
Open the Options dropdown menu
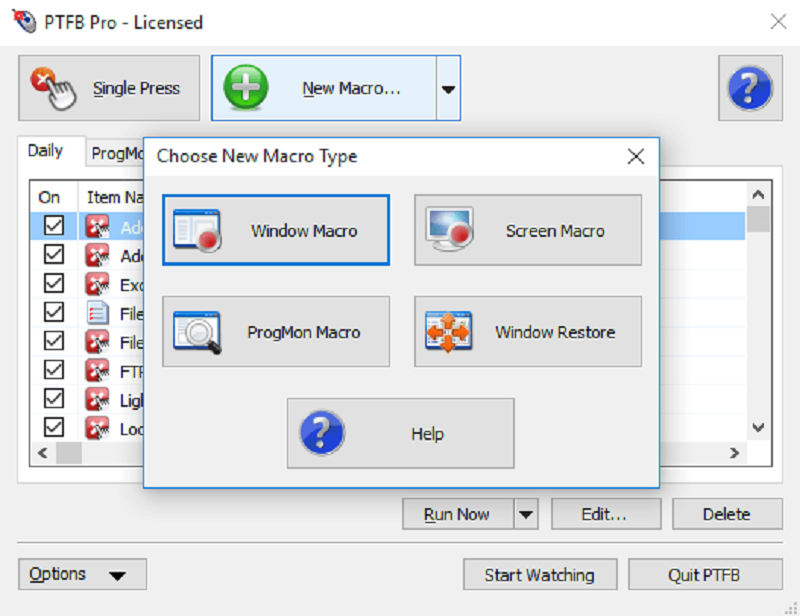82,574
